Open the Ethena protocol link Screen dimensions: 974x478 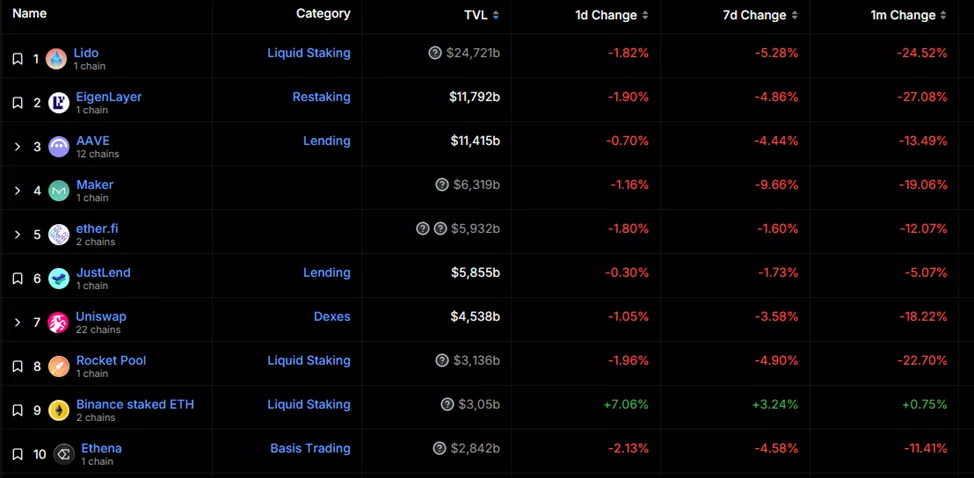pos(101,448)
